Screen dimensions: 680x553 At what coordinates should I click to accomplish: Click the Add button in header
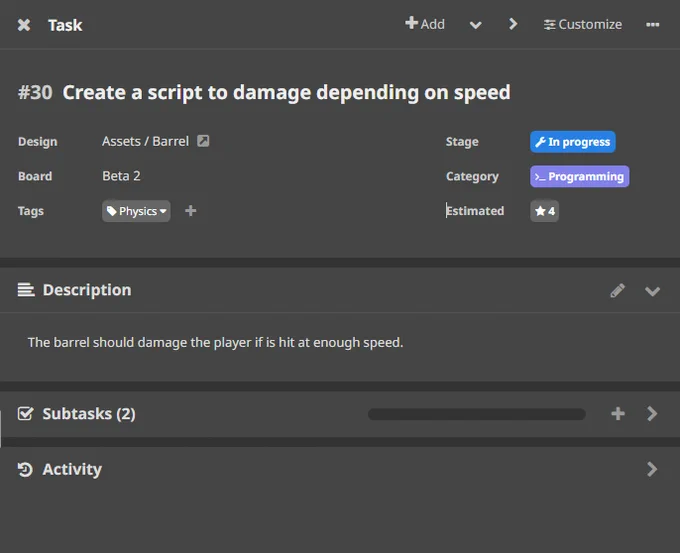coord(425,24)
